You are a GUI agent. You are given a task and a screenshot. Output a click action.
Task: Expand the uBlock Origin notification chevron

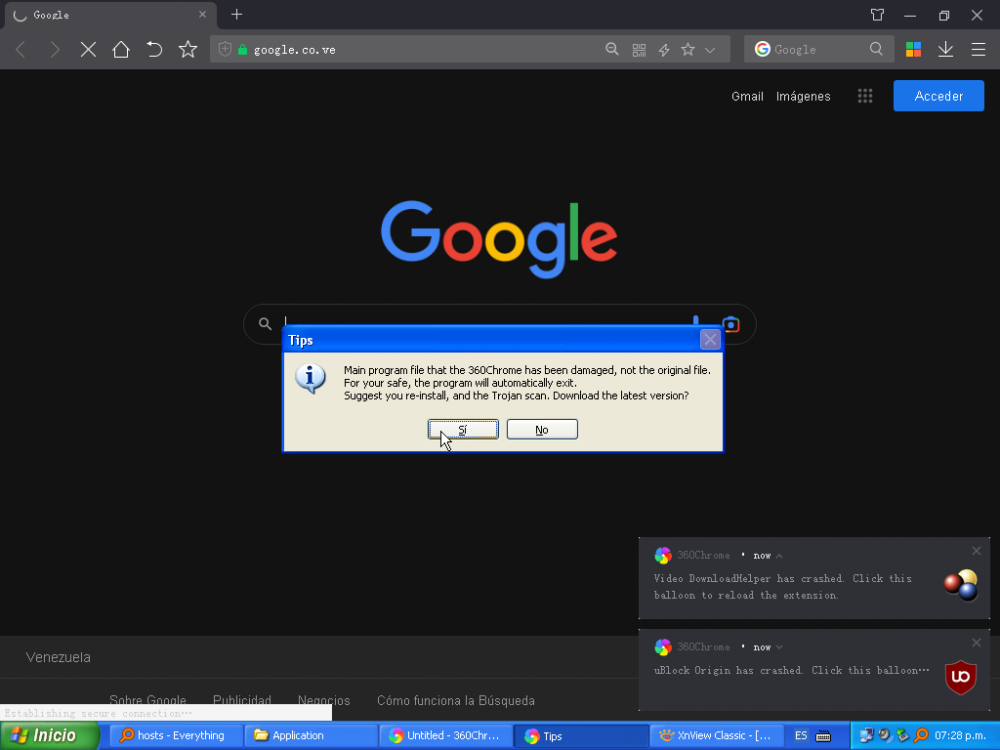(x=780, y=648)
